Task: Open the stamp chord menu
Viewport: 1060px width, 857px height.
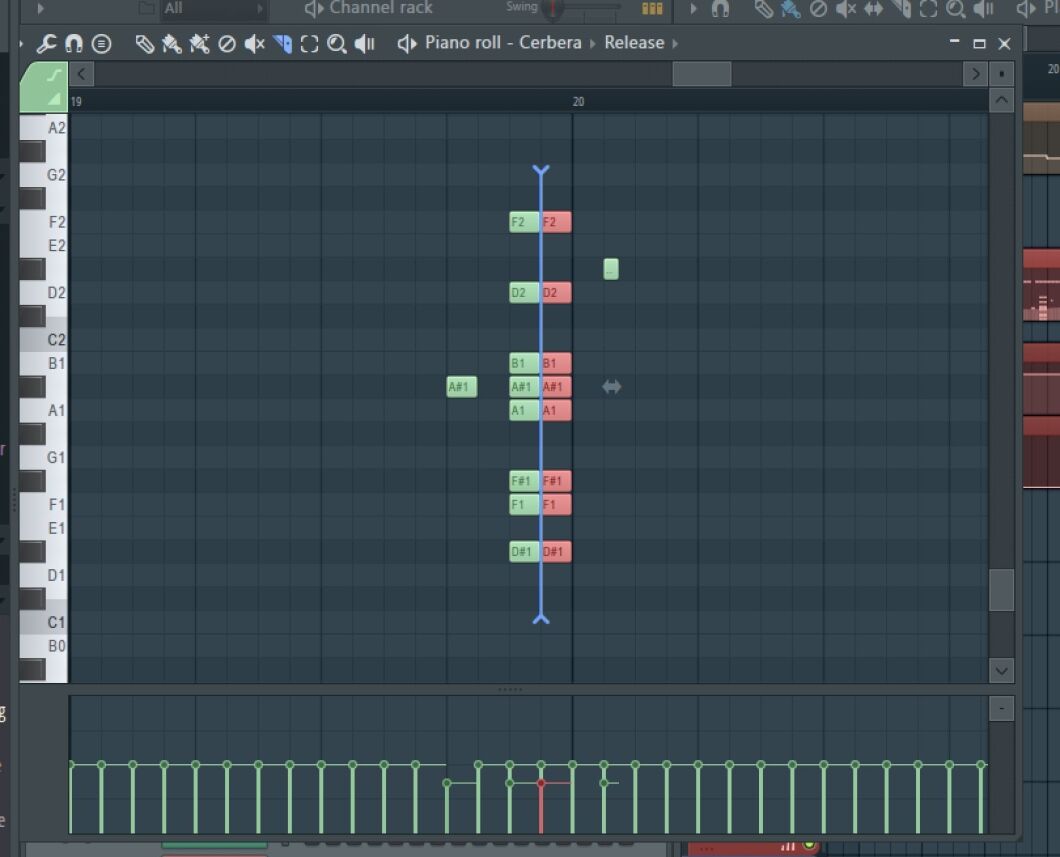Action: click(101, 44)
